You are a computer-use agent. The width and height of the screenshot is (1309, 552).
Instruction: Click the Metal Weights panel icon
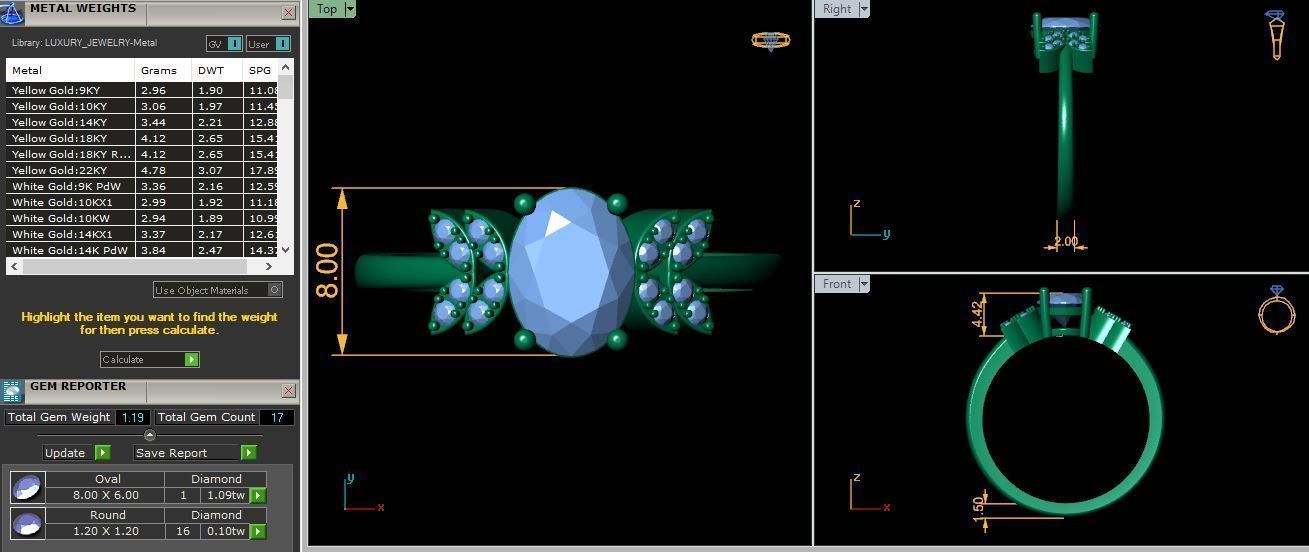tap(11, 13)
